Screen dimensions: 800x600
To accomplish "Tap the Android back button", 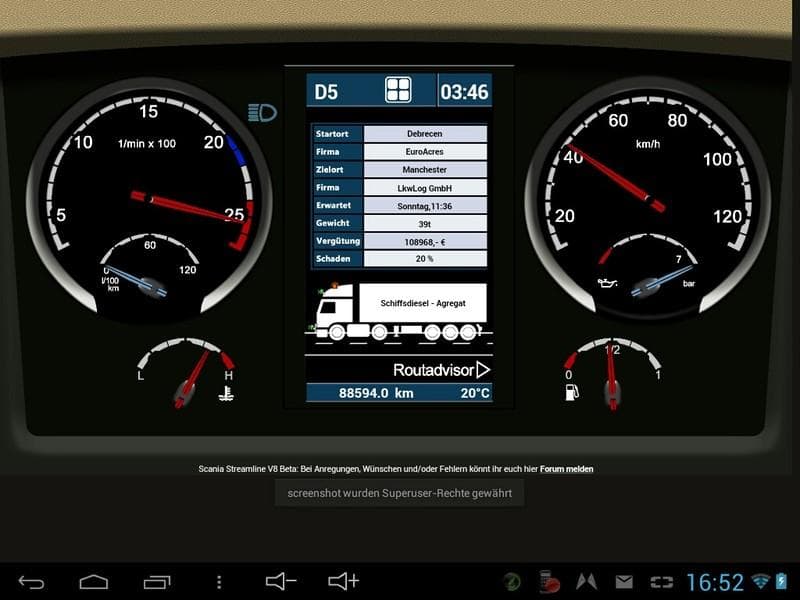I will (x=31, y=582).
